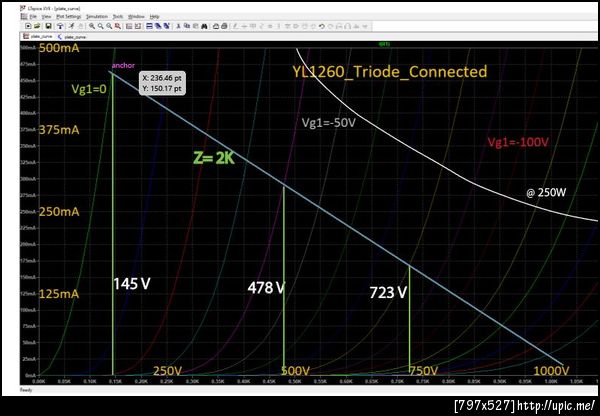The image size is (600, 416).
Task: Start simulation with the Run icon
Action: coord(72,26)
